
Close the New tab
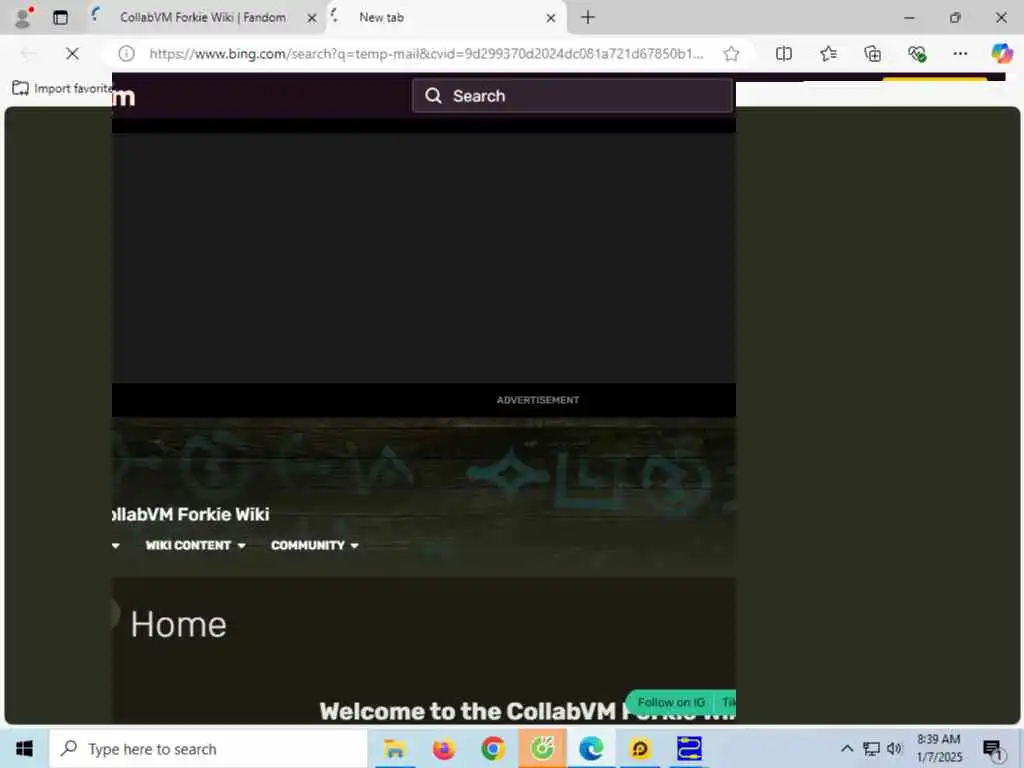pyautogui.click(x=551, y=18)
